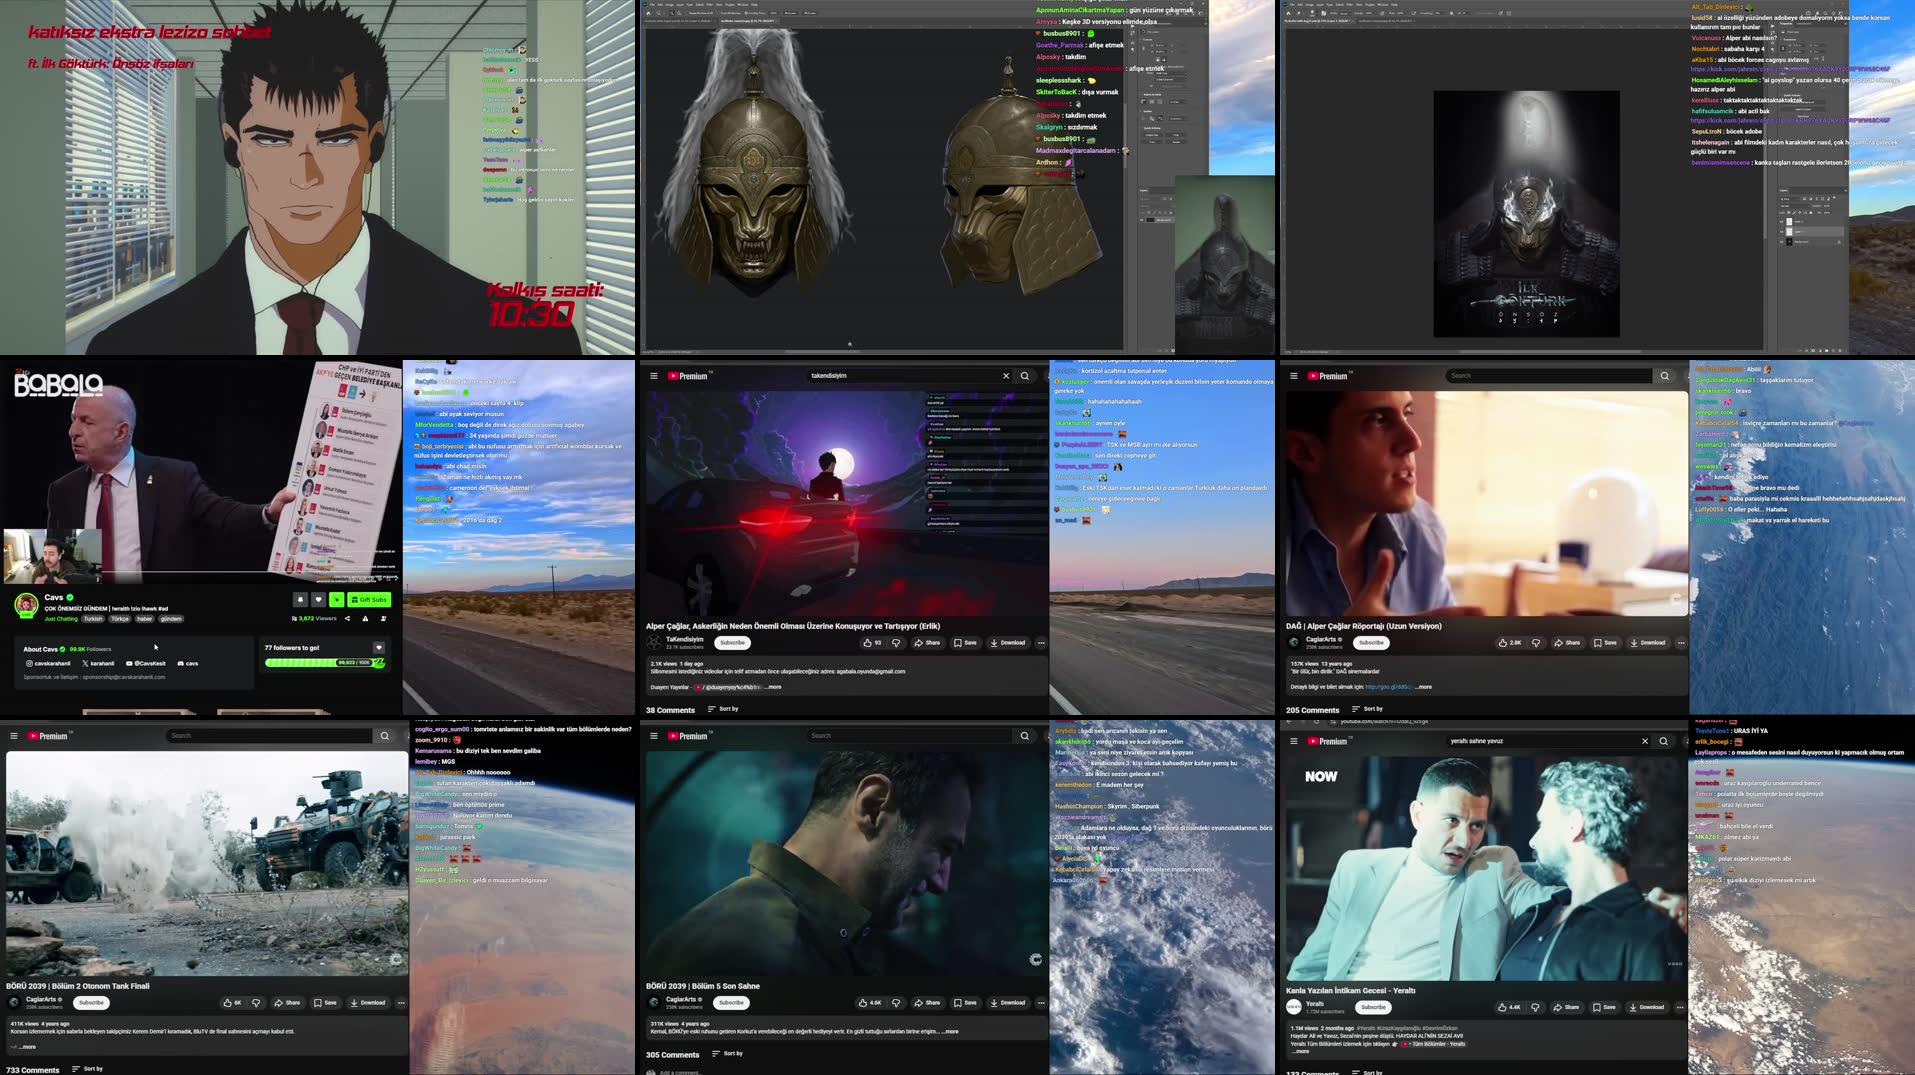Click the share icon next to the Viewers count

(x=348, y=619)
